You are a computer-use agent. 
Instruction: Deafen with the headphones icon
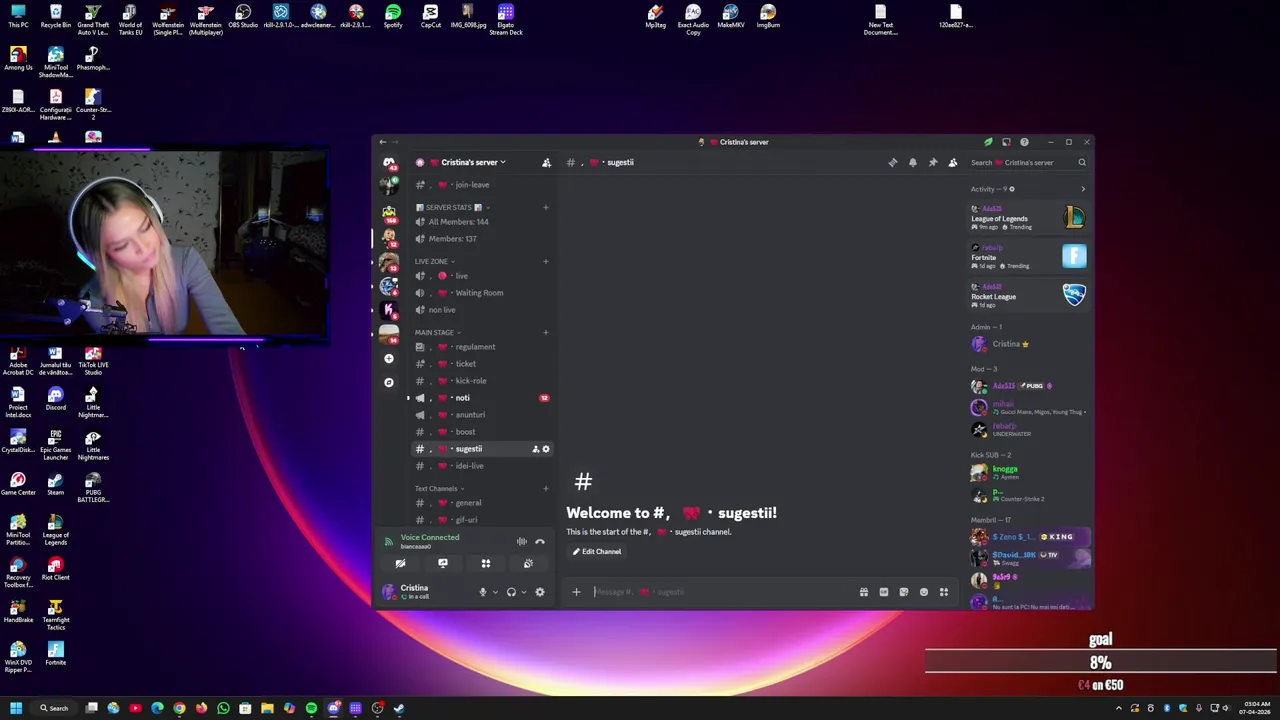coord(511,592)
